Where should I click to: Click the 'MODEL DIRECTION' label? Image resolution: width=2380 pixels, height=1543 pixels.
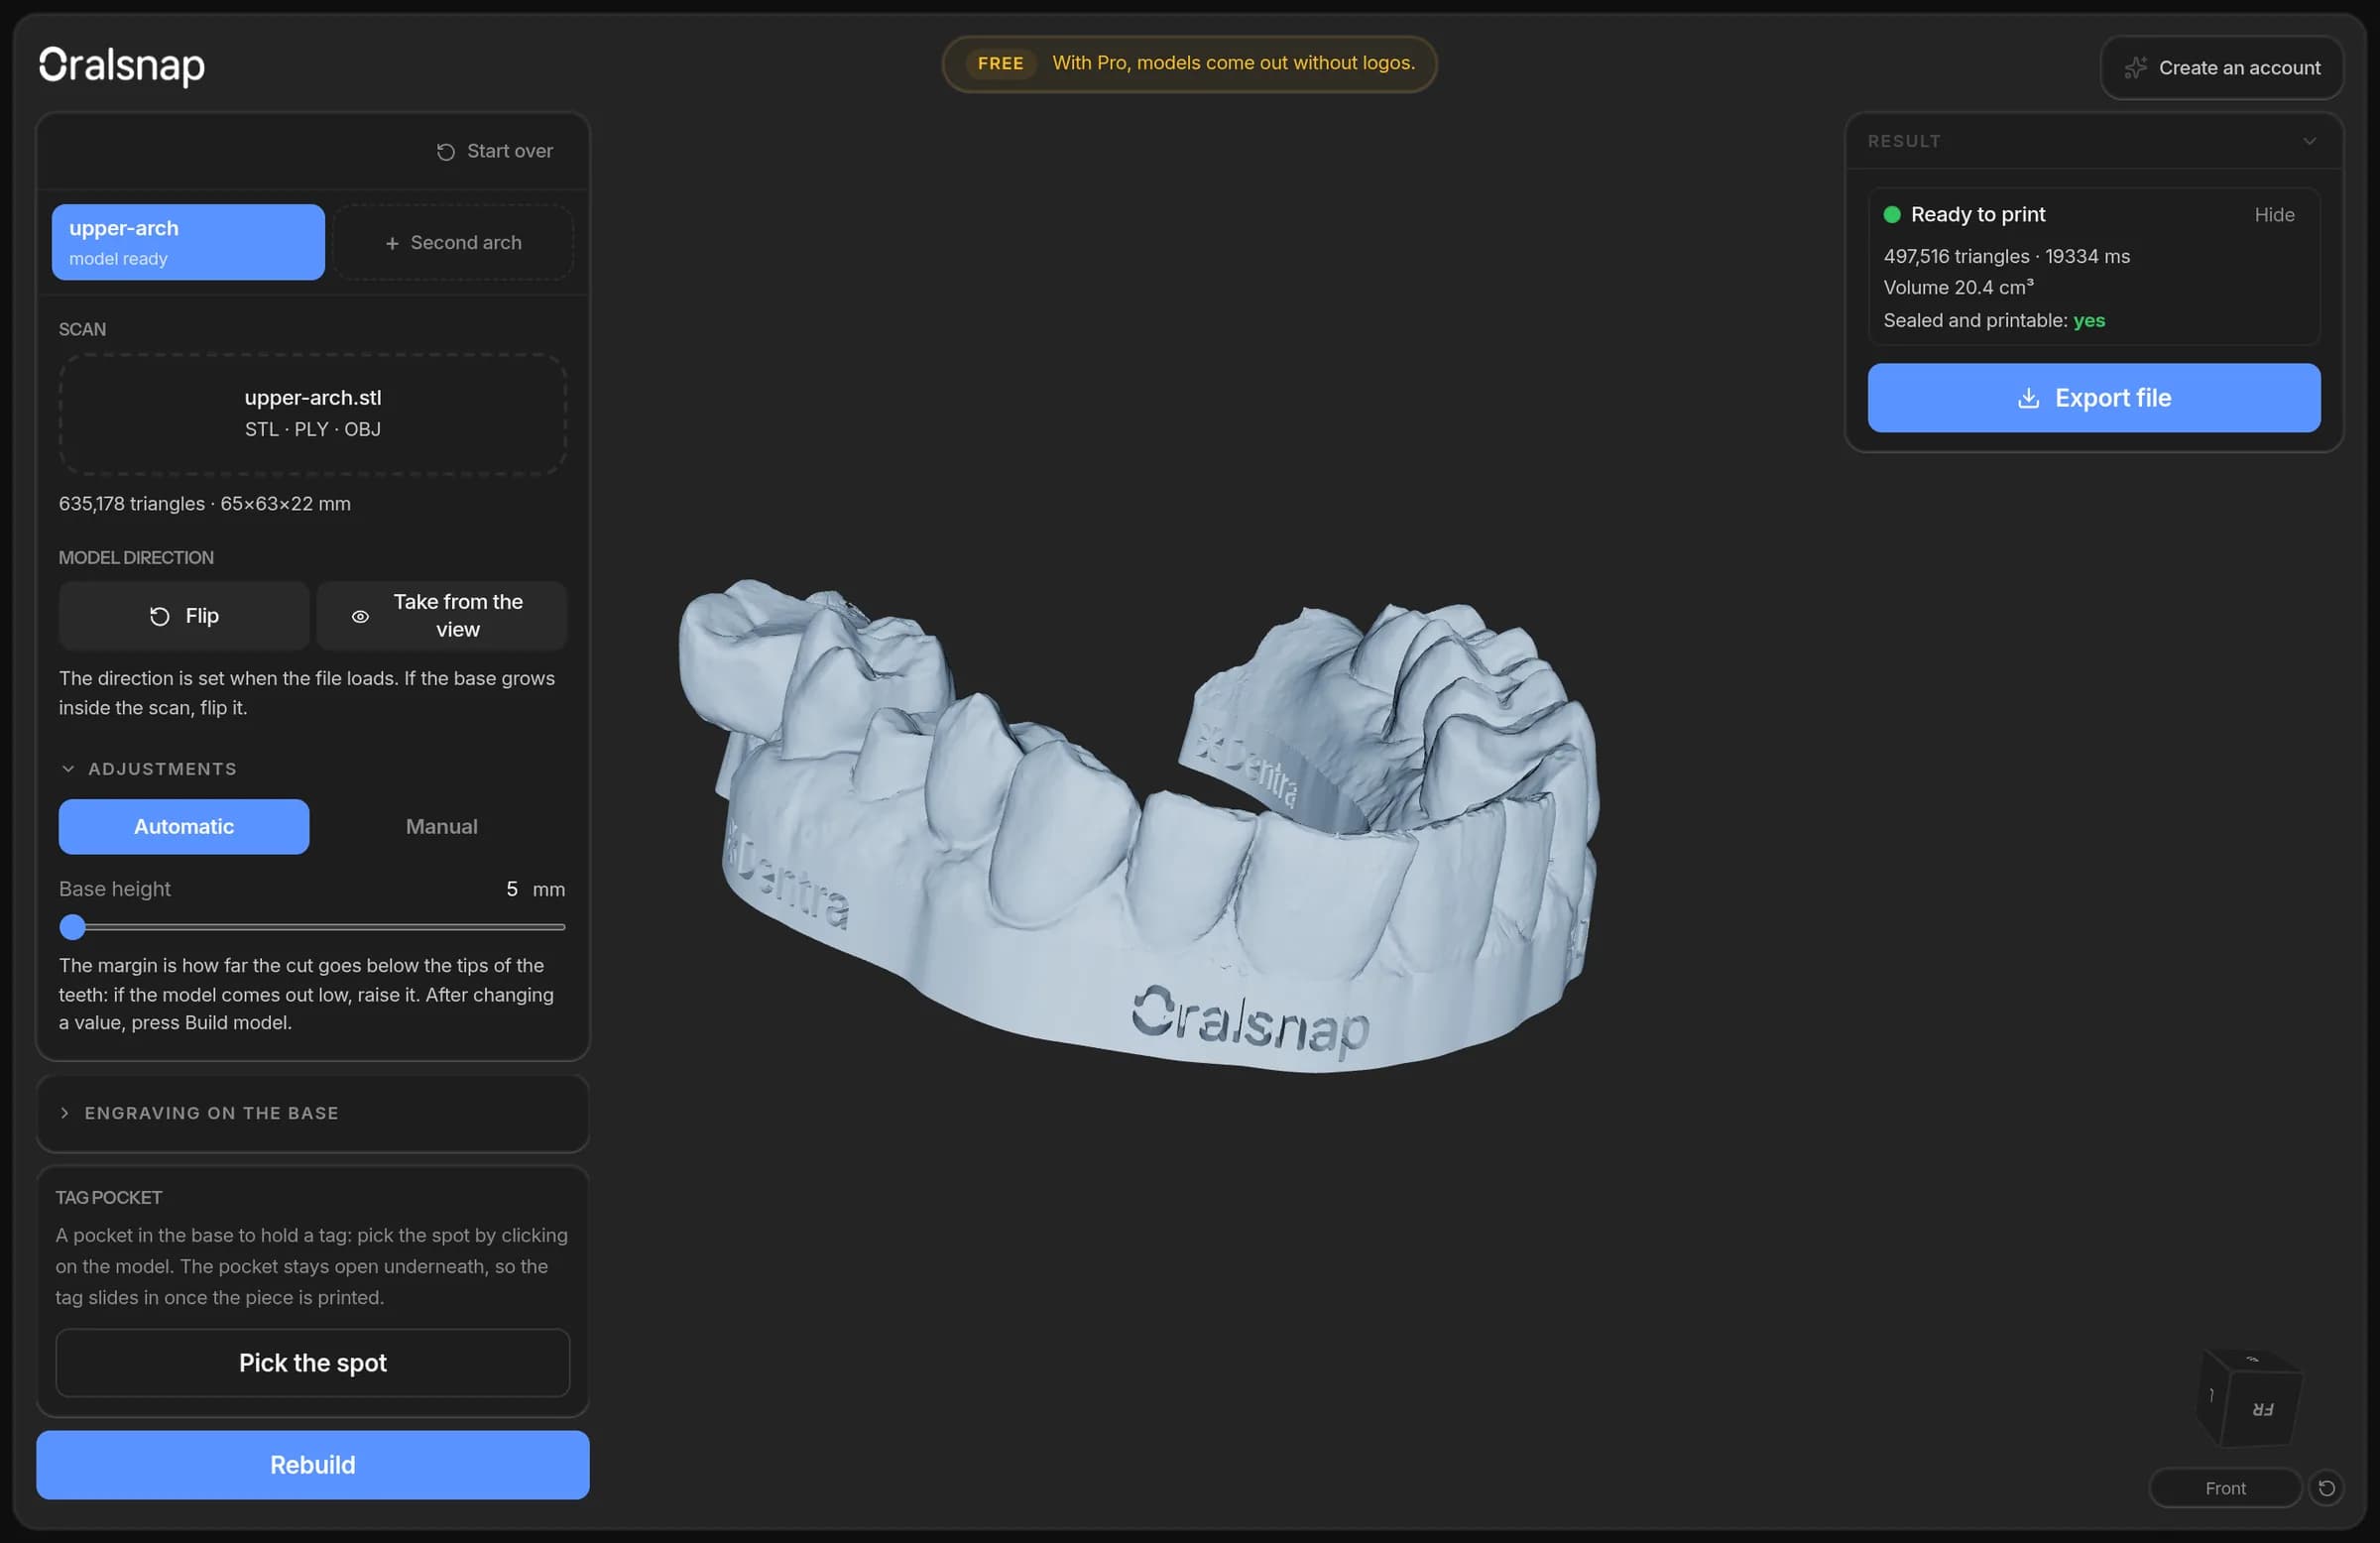136,558
